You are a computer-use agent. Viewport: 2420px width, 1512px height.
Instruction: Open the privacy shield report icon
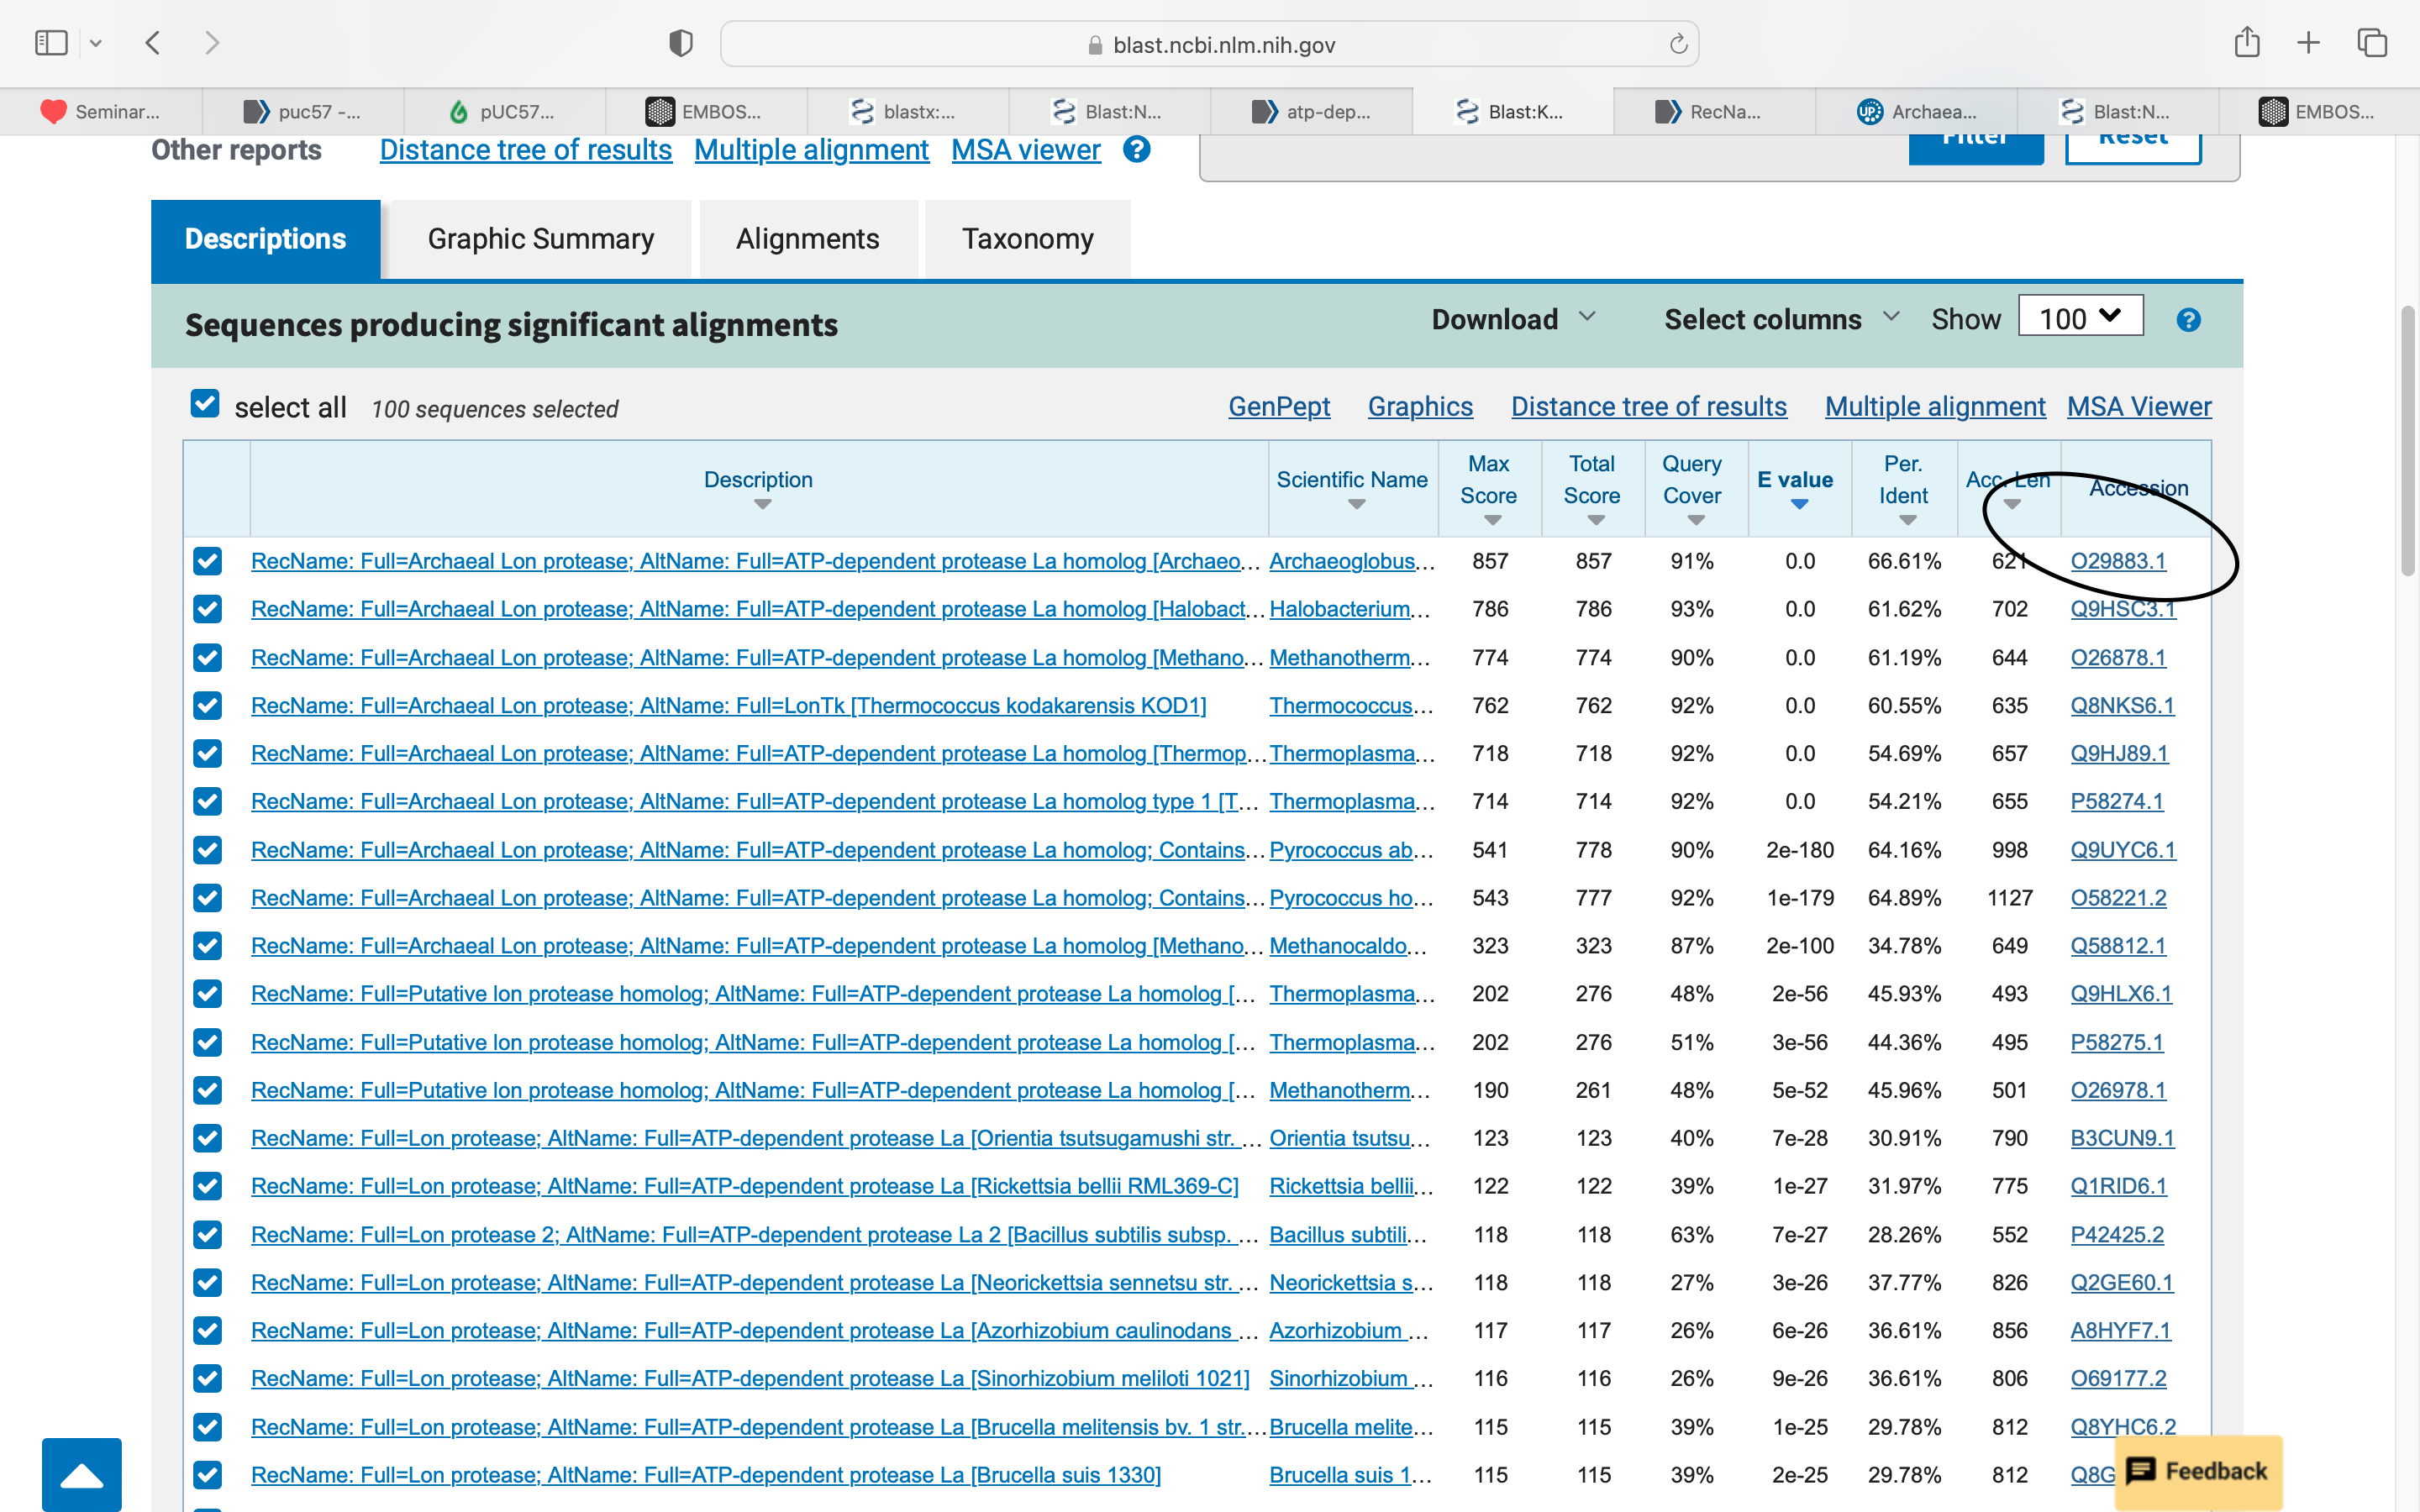pyautogui.click(x=681, y=43)
